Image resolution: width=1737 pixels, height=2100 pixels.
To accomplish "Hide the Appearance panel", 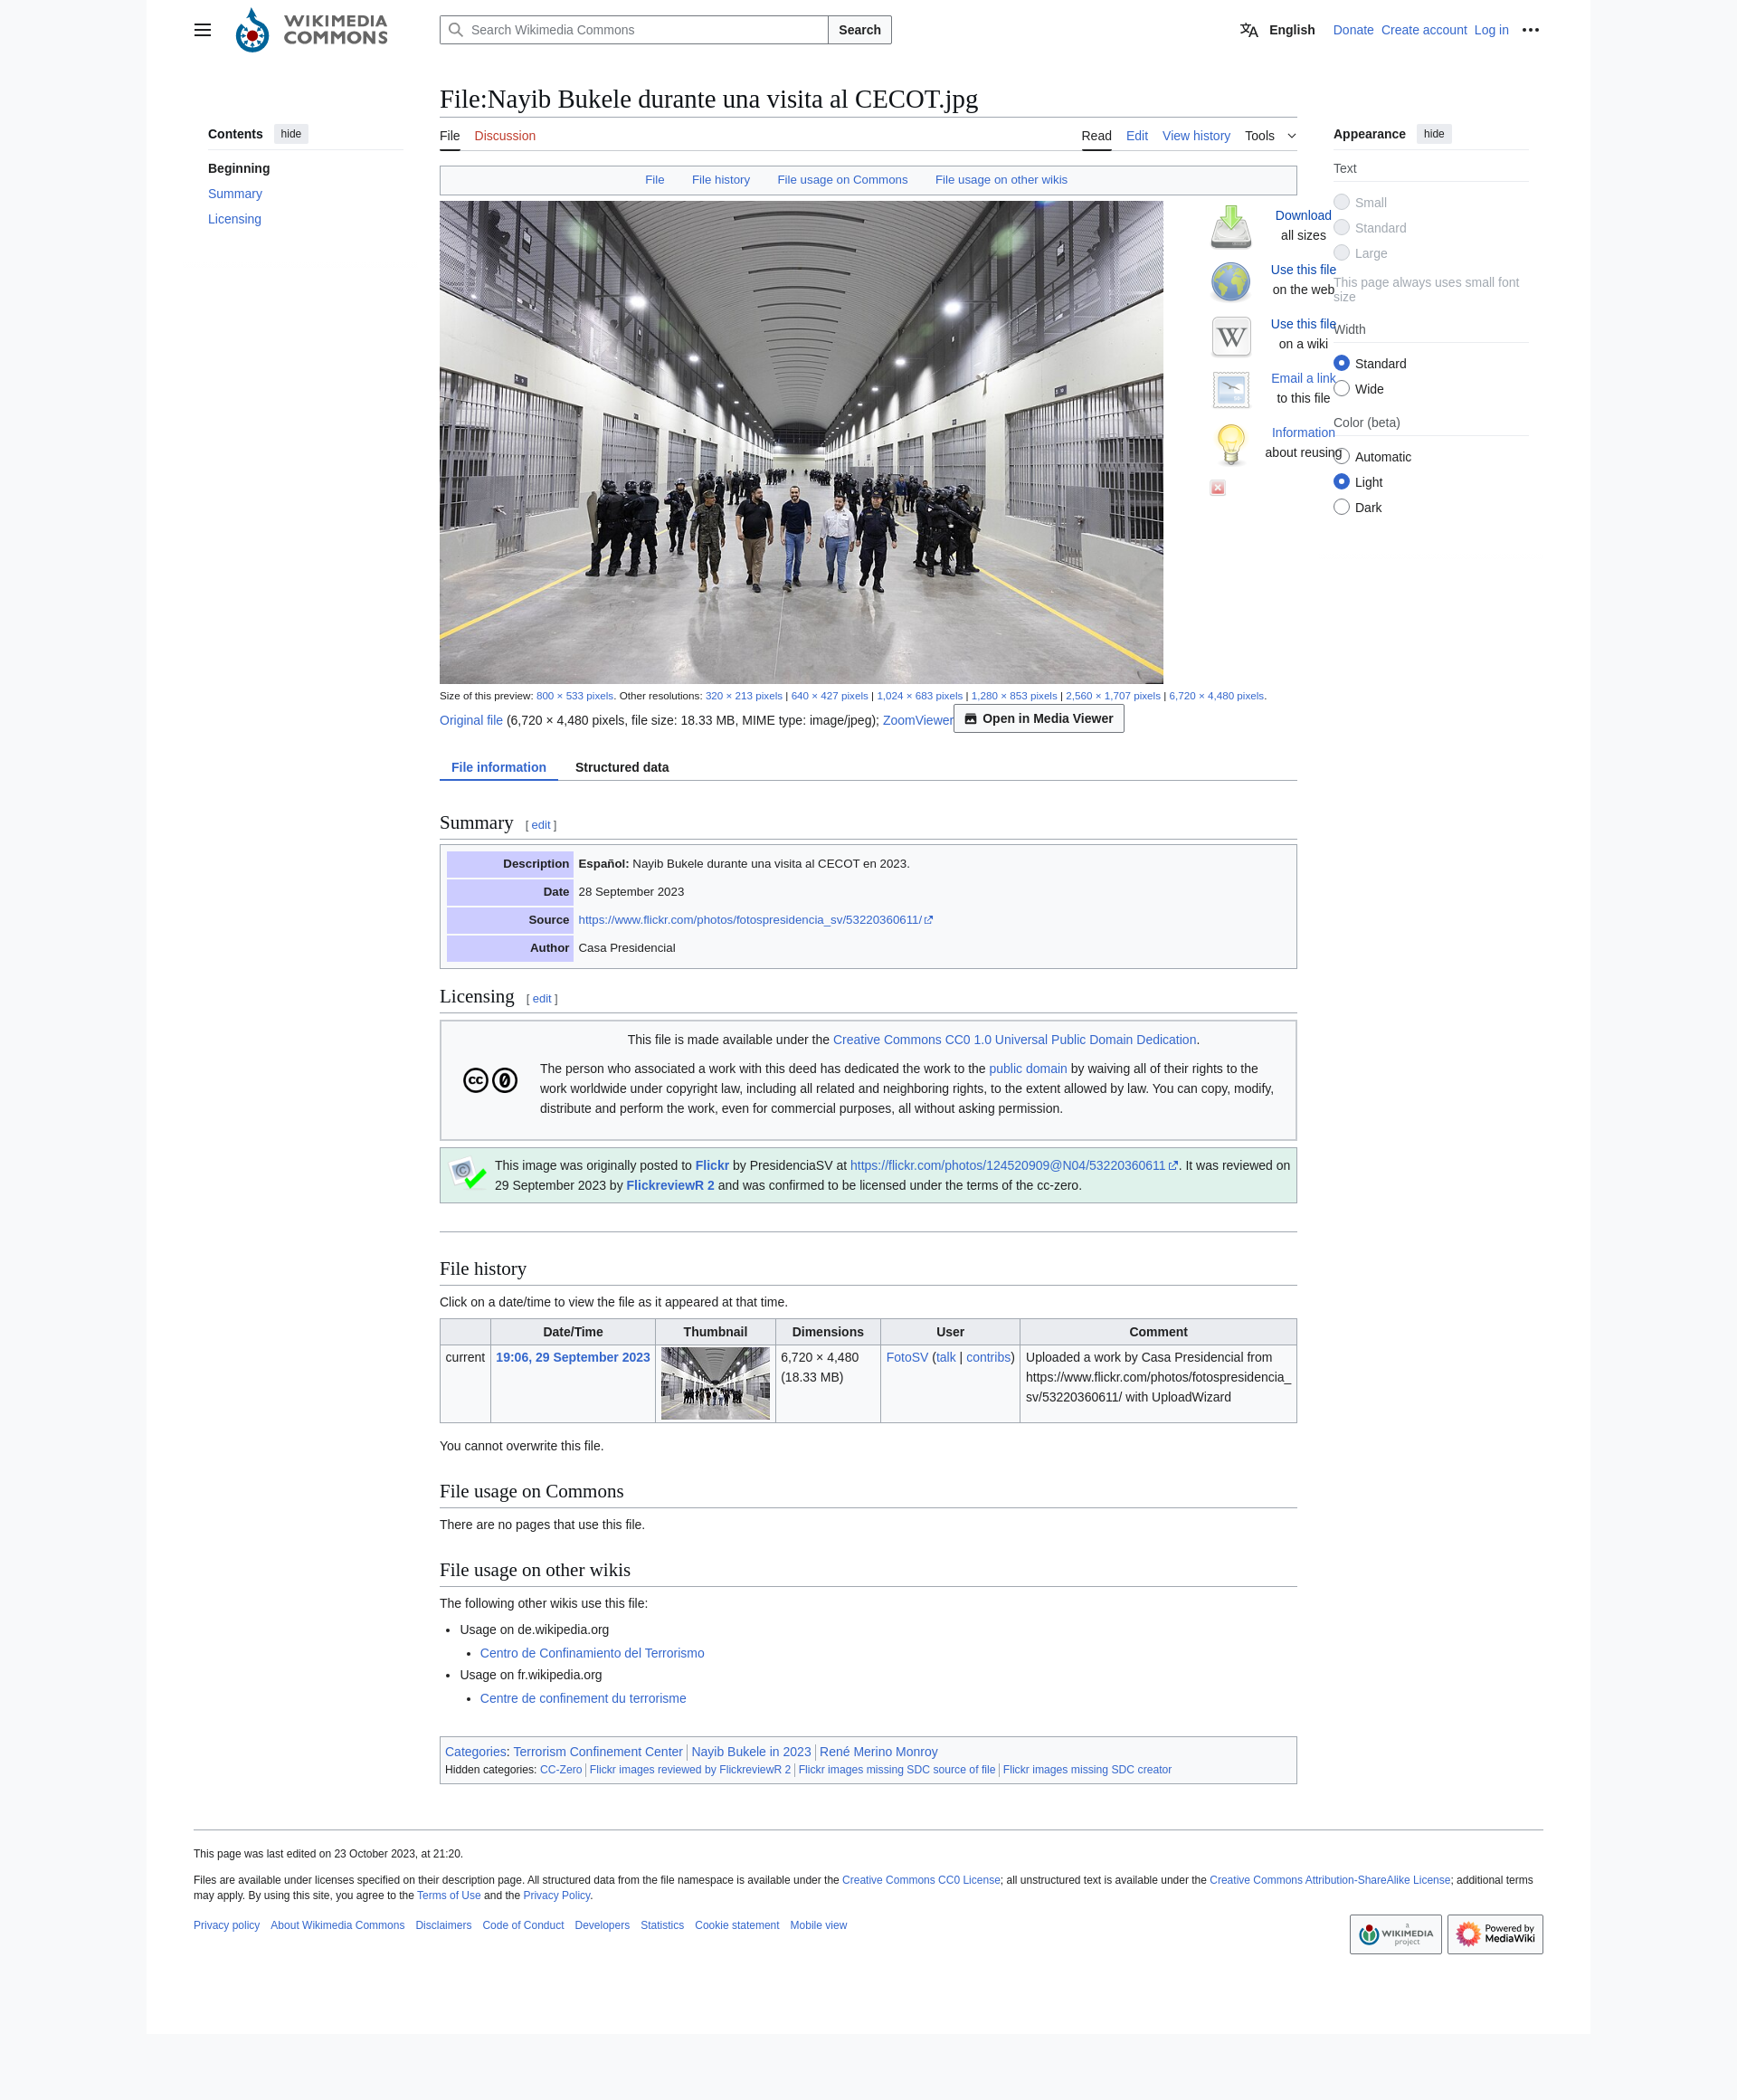I will pos(1433,134).
